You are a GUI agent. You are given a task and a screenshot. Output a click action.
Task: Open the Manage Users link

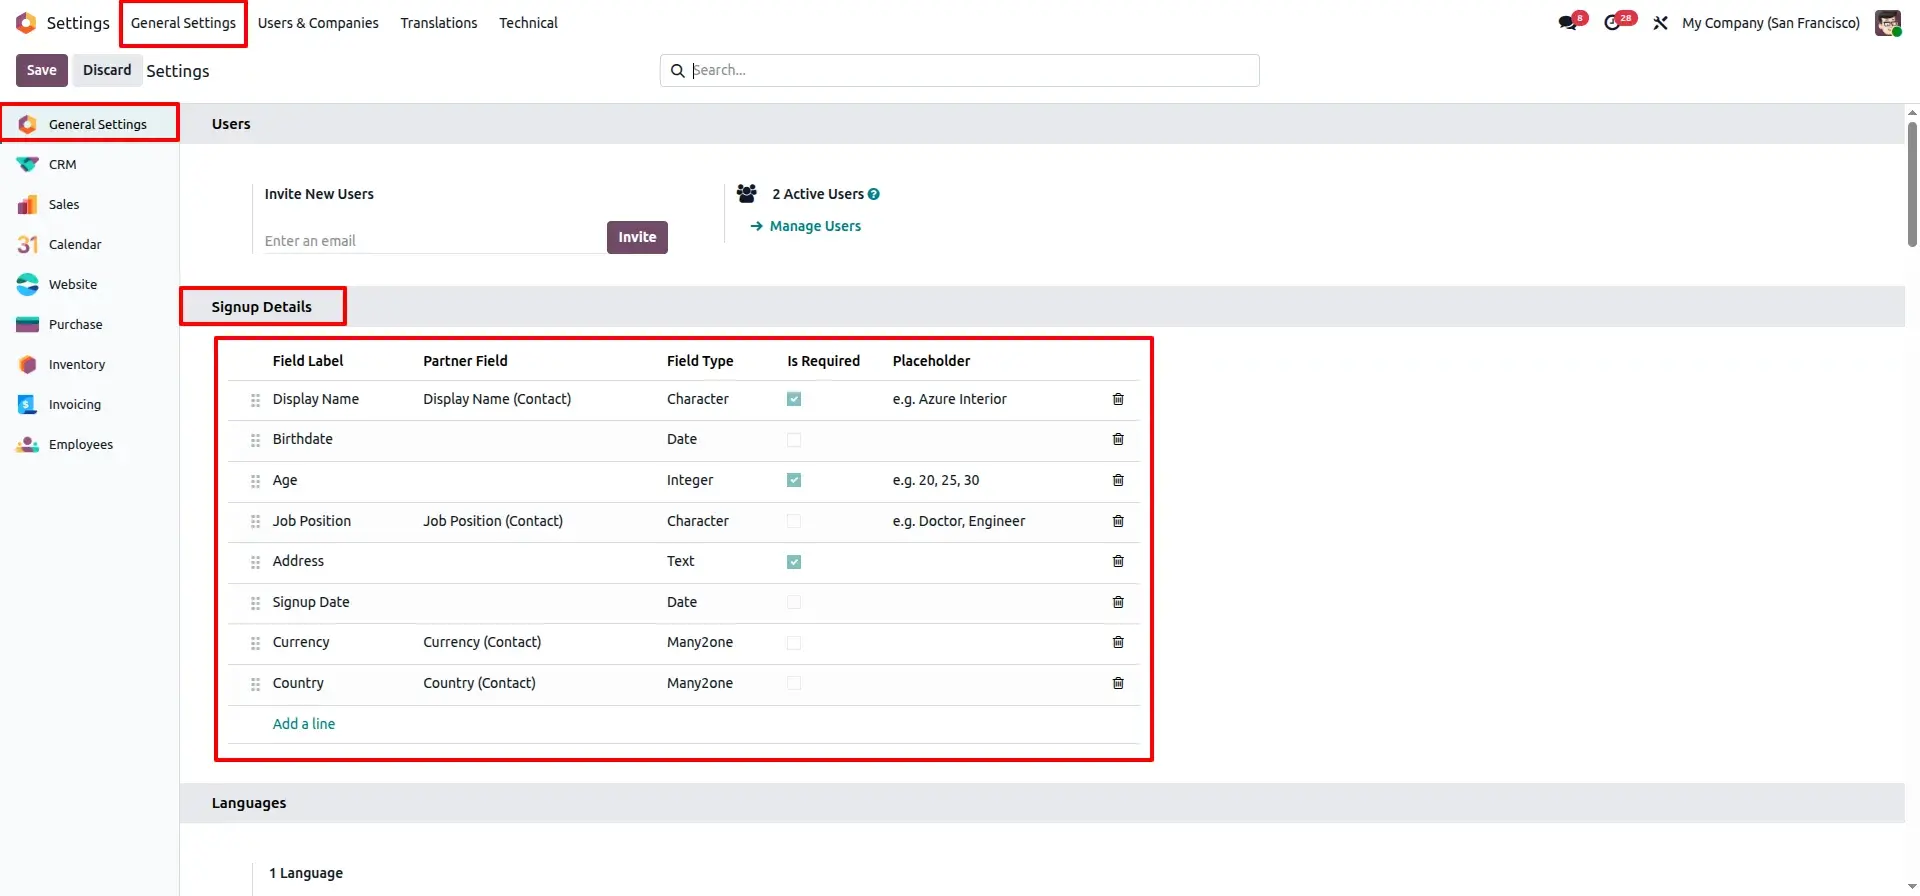point(806,226)
